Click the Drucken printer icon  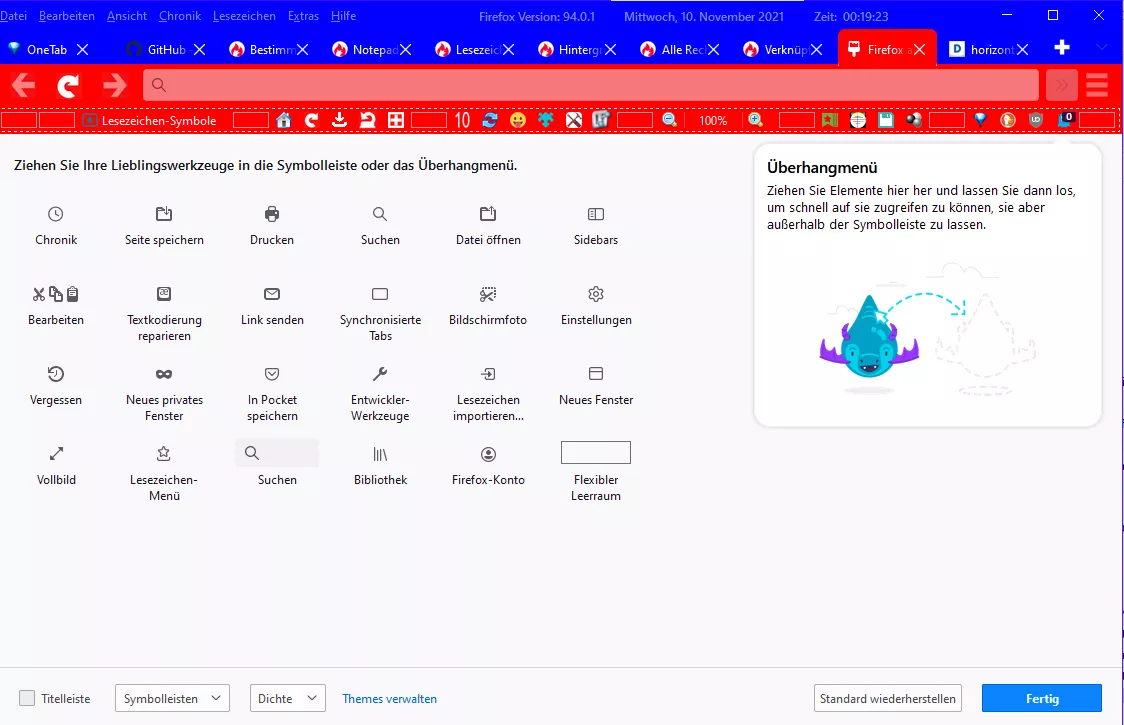point(272,214)
